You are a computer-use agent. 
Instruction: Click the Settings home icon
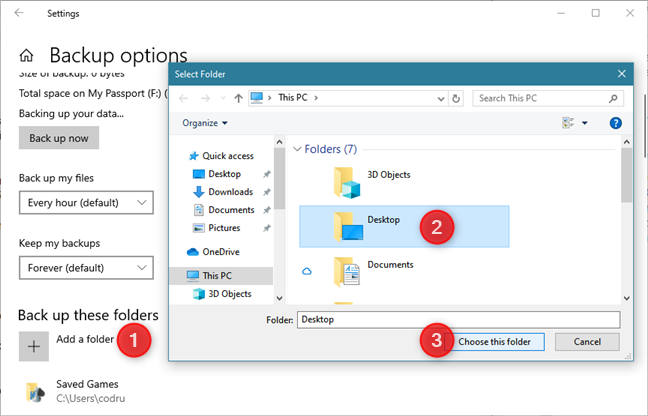click(x=27, y=56)
